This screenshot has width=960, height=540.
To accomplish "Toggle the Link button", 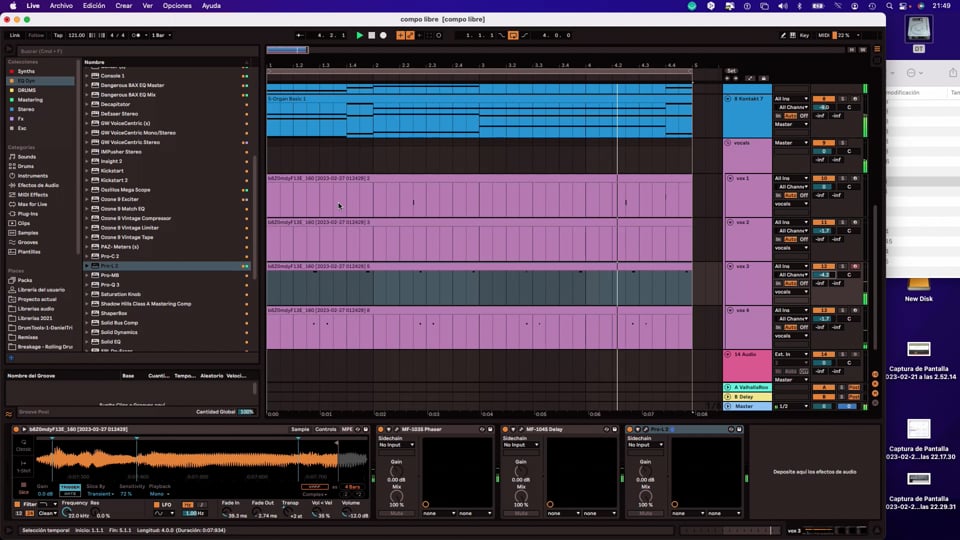I will [x=15, y=36].
